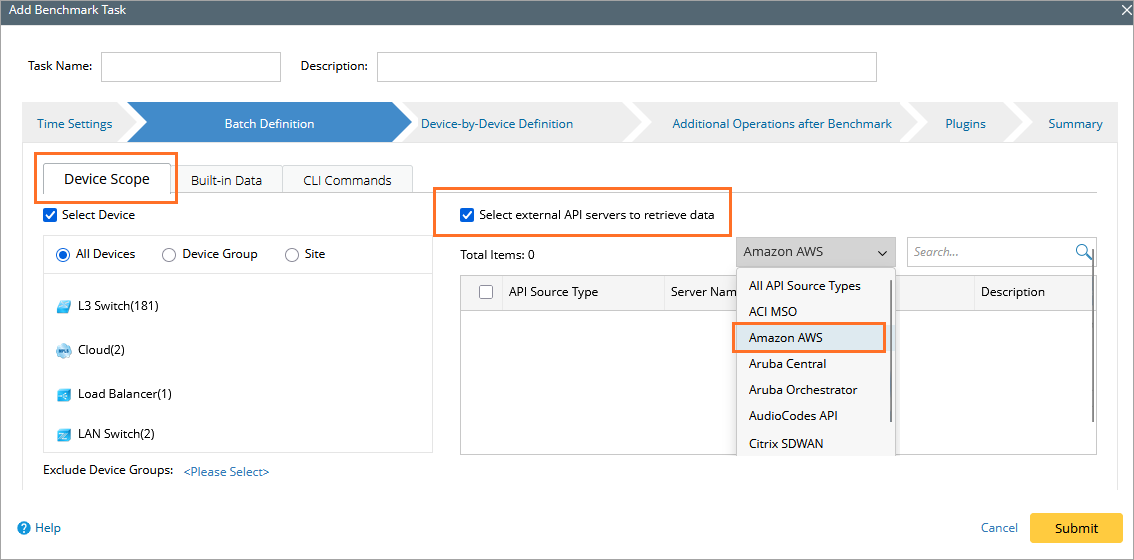The height and width of the screenshot is (560, 1134).
Task: Select the Device Group radio button
Action: (x=169, y=255)
